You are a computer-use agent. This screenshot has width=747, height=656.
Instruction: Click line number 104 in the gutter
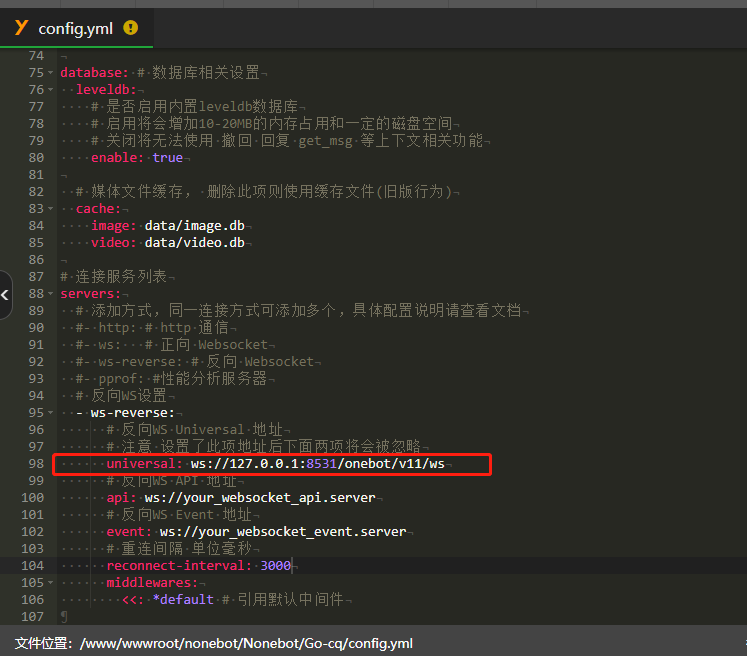[x=32, y=566]
